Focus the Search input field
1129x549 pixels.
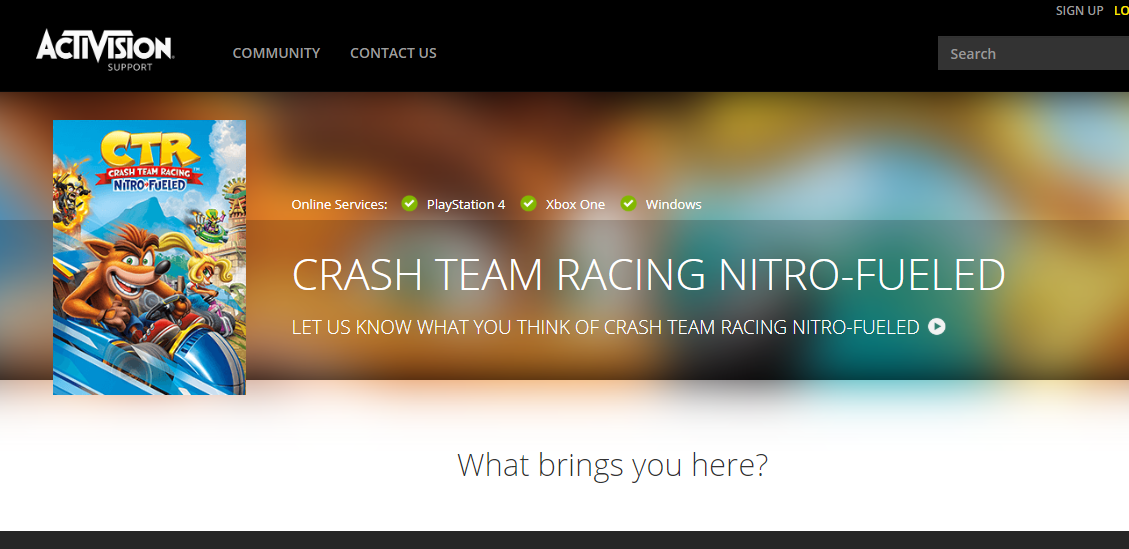(1033, 53)
